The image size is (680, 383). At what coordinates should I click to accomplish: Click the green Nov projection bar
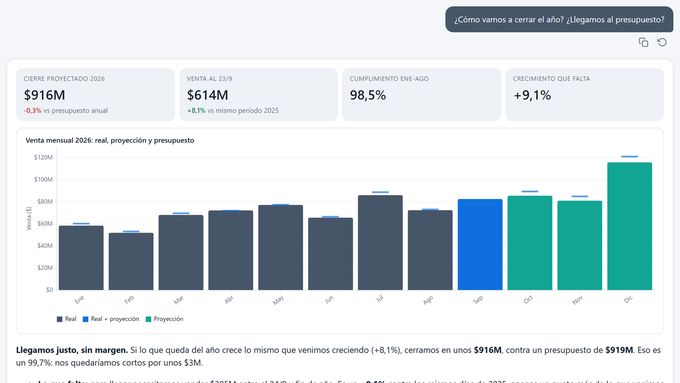click(x=580, y=246)
